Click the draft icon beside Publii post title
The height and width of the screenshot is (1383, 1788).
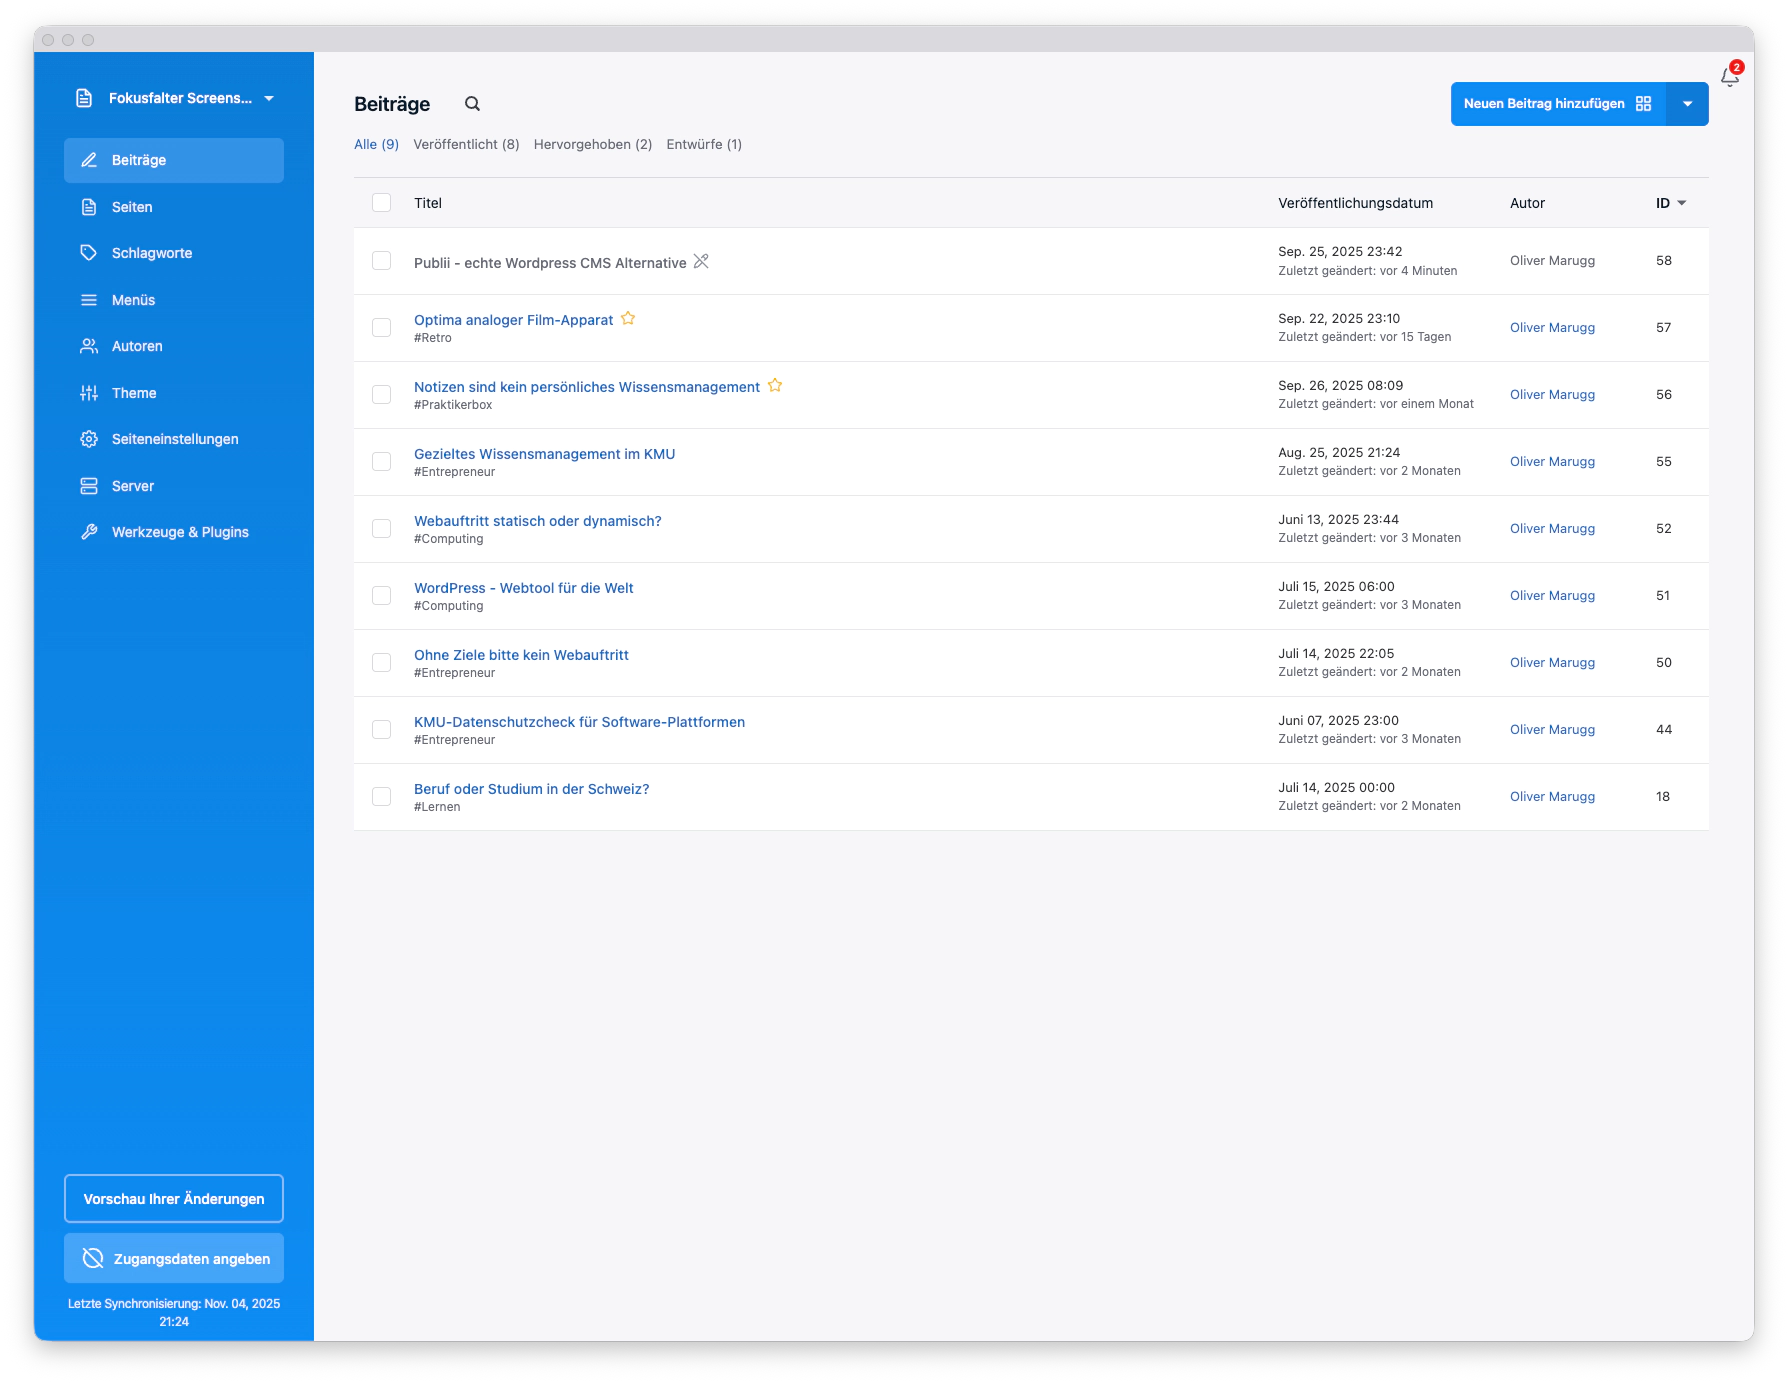(x=701, y=262)
